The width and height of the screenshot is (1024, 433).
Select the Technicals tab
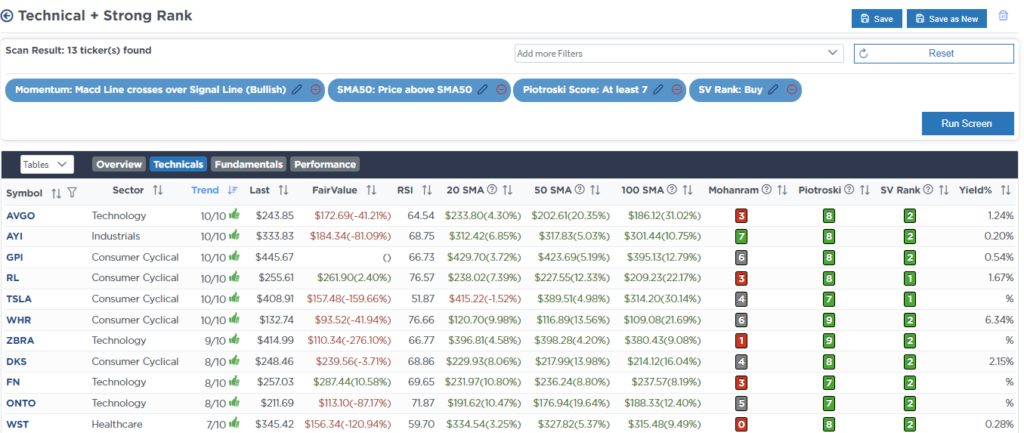(178, 165)
